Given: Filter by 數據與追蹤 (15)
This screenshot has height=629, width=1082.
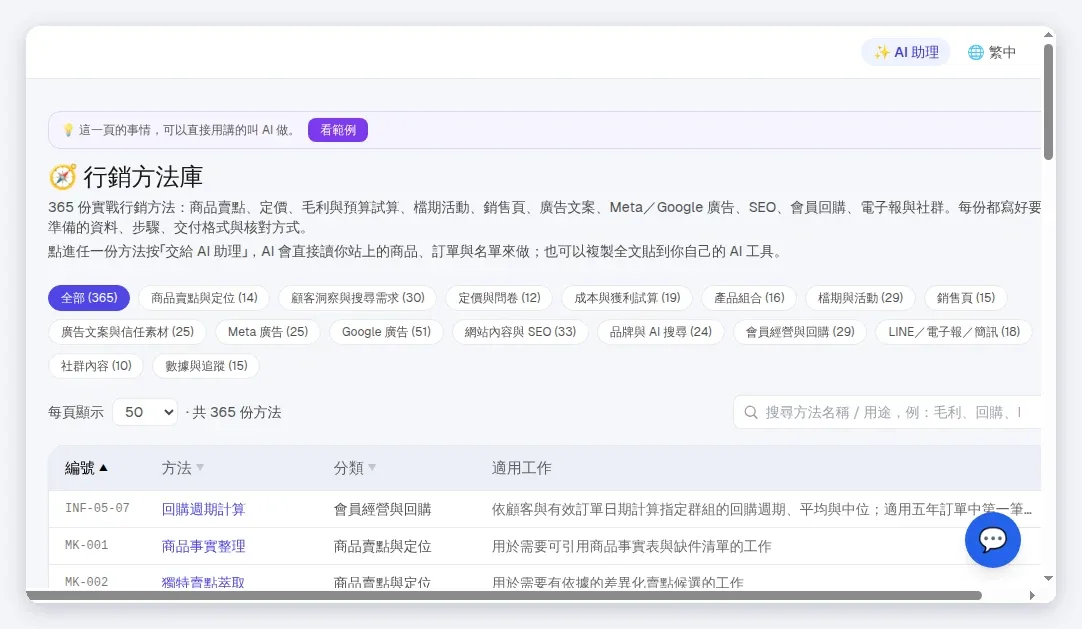Looking at the screenshot, I should tap(206, 366).
